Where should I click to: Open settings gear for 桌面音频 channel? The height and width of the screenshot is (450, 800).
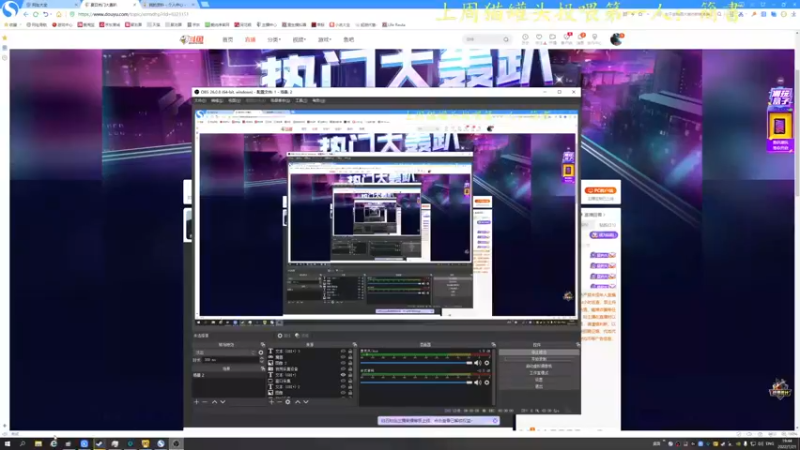click(487, 383)
